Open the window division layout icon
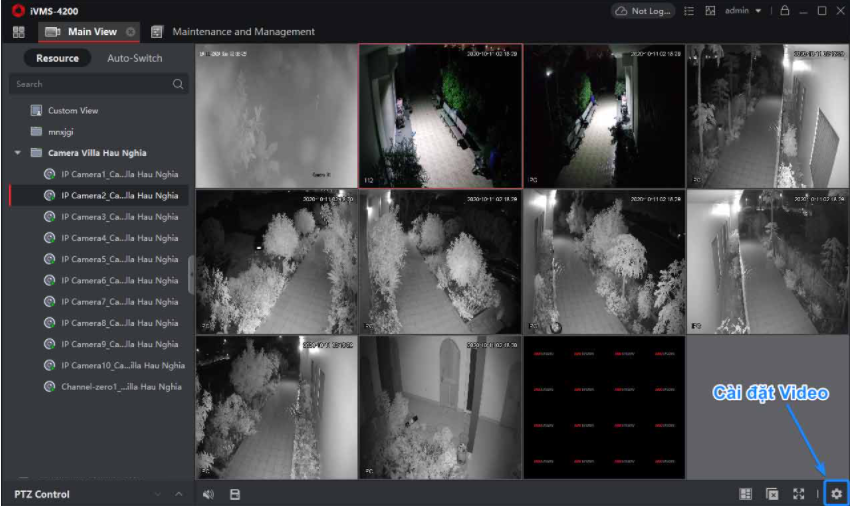 (x=745, y=494)
